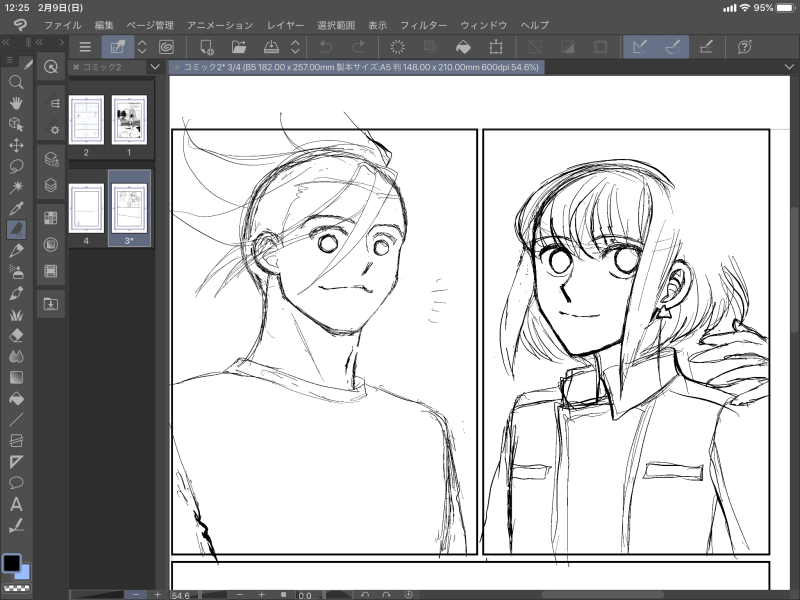This screenshot has width=800, height=600.
Task: Click the Save icon in the command bar
Action: click(271, 47)
